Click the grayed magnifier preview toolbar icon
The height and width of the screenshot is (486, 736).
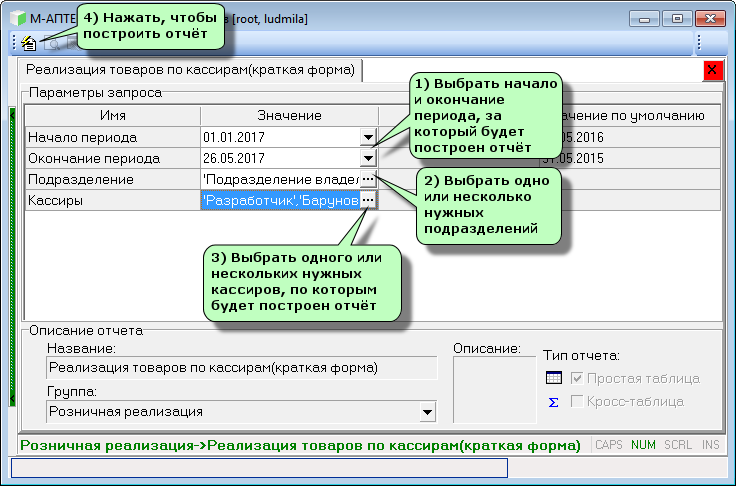[x=53, y=44]
